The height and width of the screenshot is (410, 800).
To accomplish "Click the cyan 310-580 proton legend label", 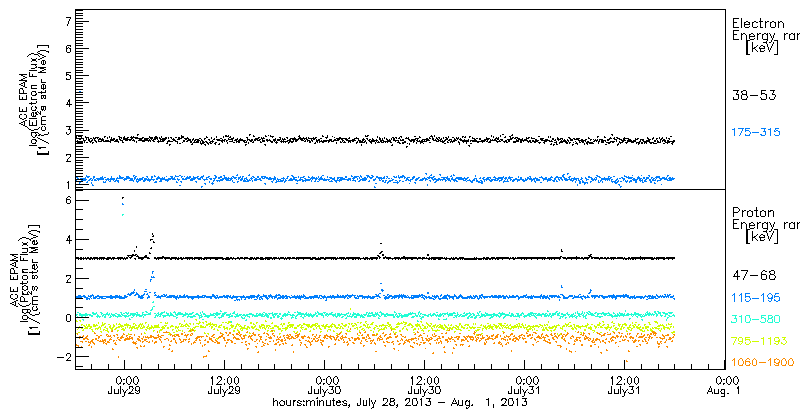I will click(x=756, y=319).
